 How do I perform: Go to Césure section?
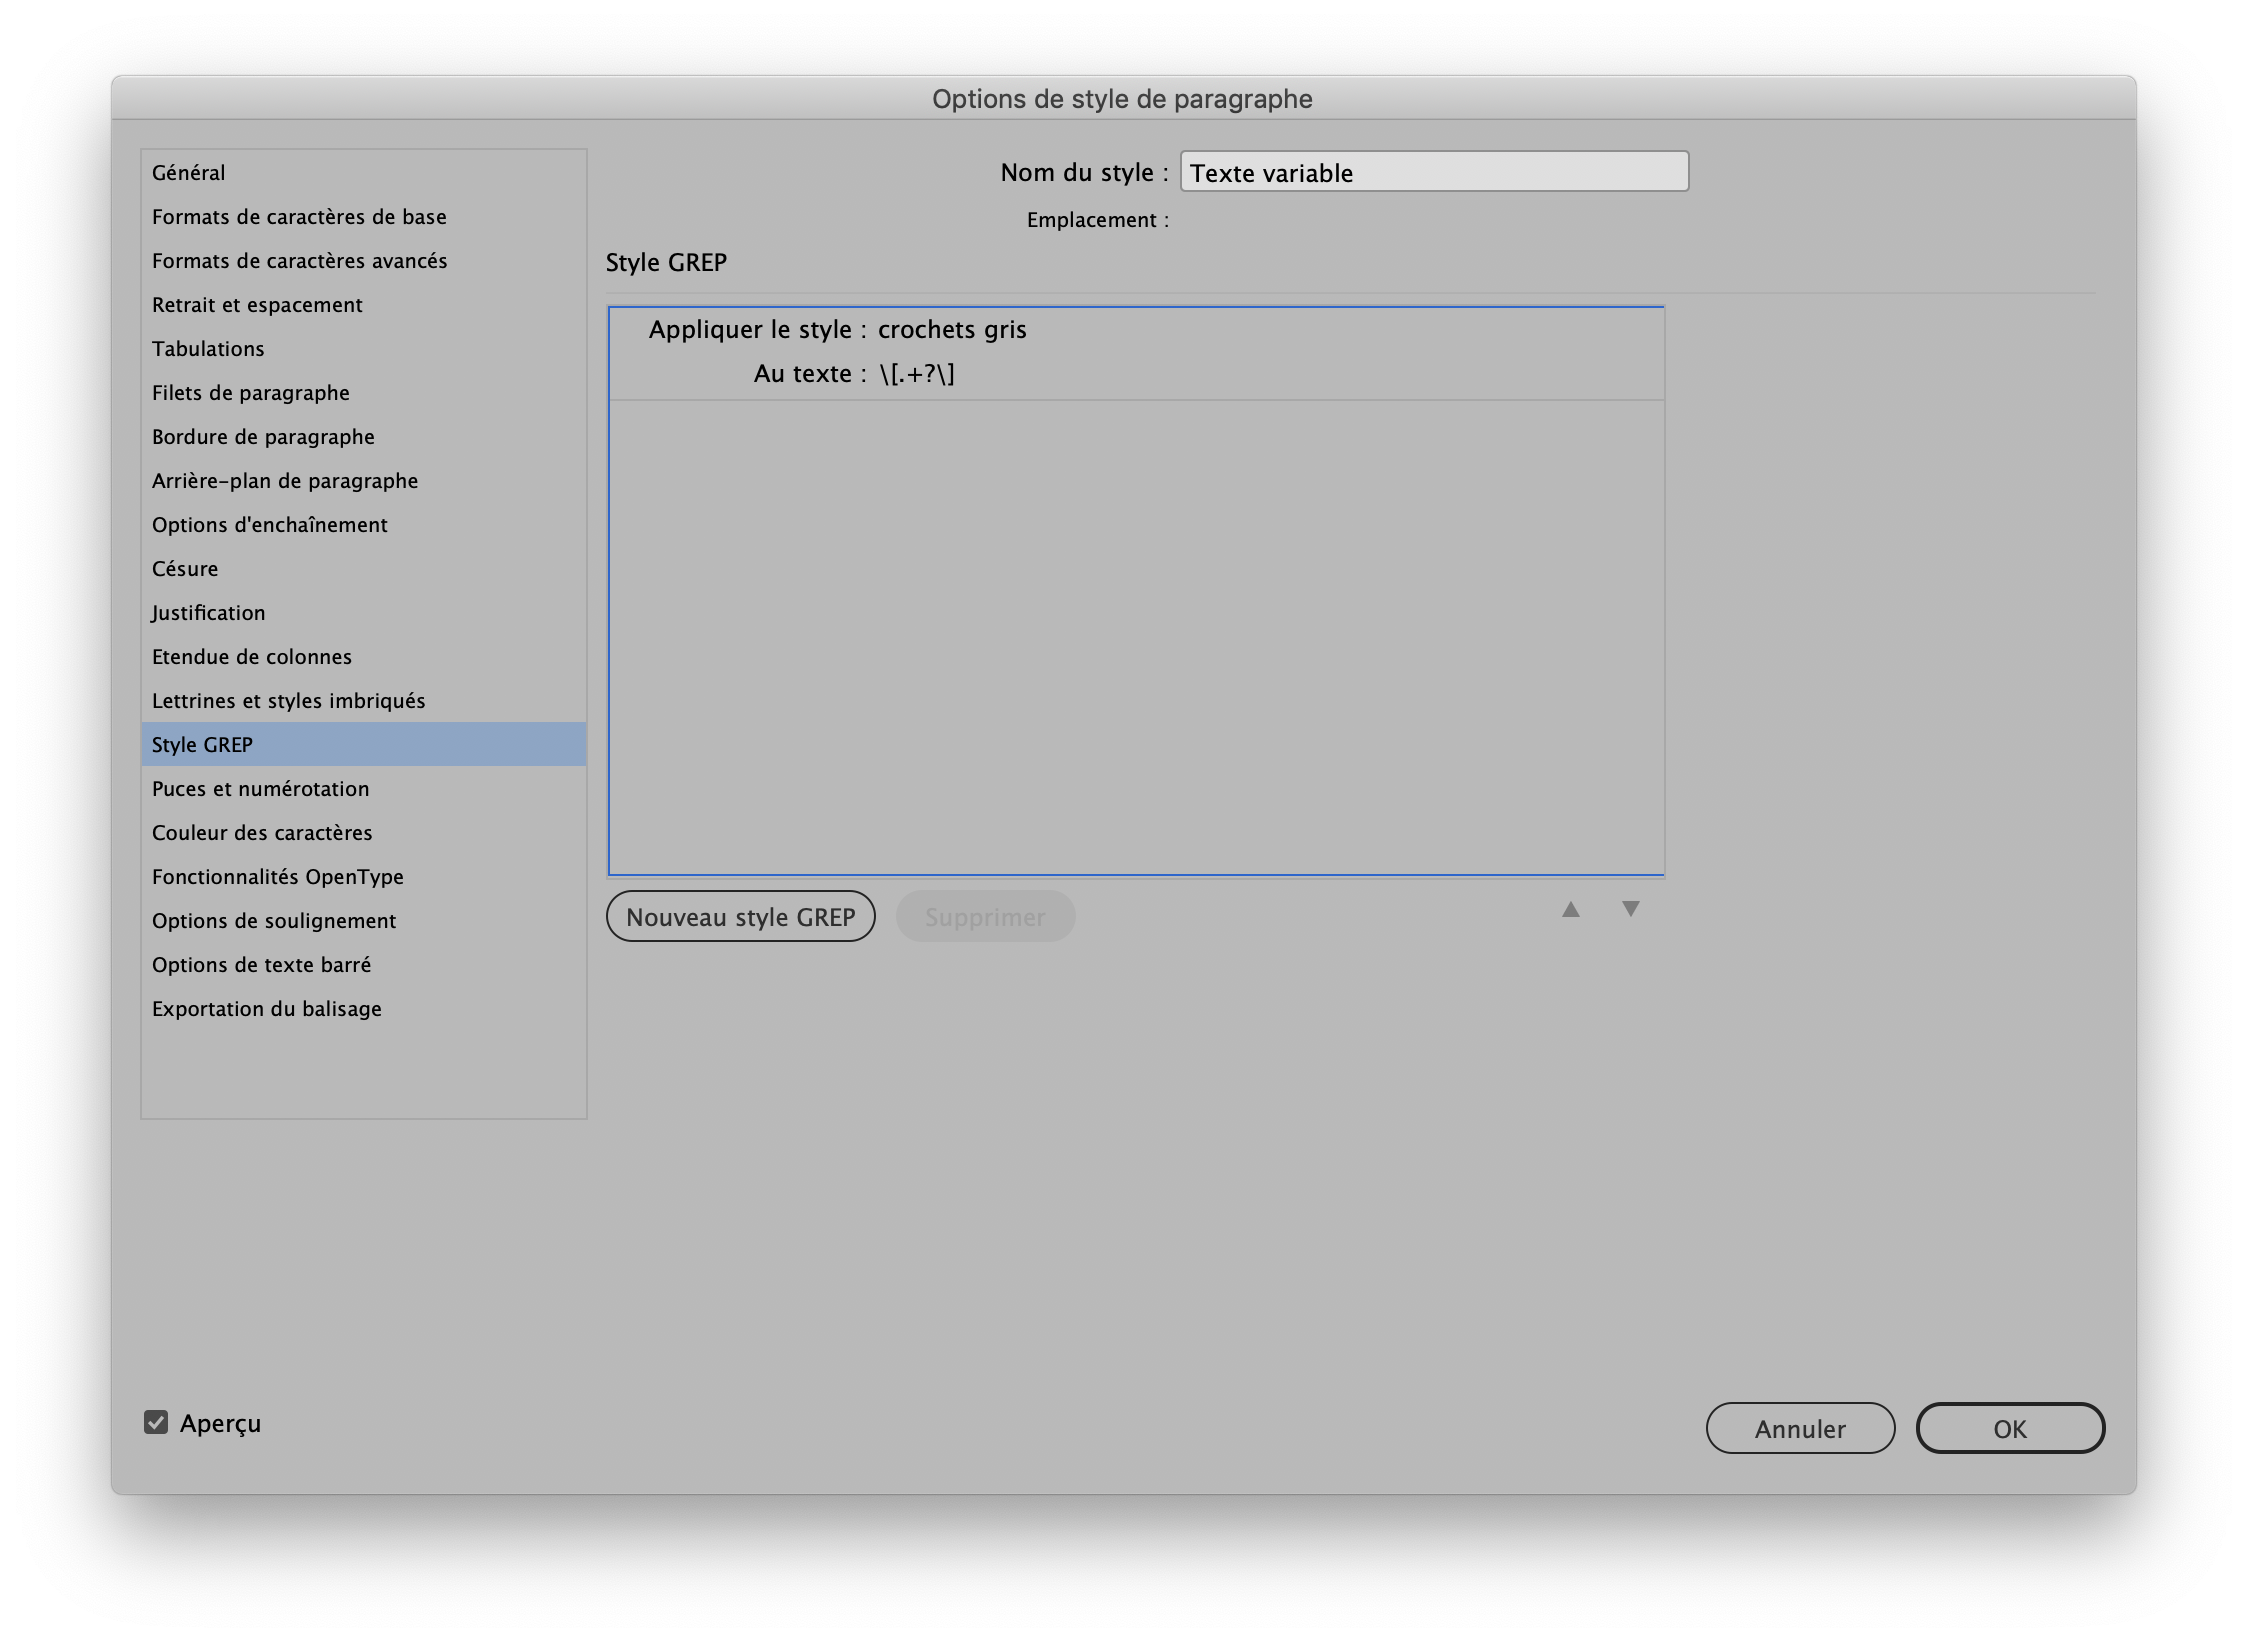pos(364,568)
